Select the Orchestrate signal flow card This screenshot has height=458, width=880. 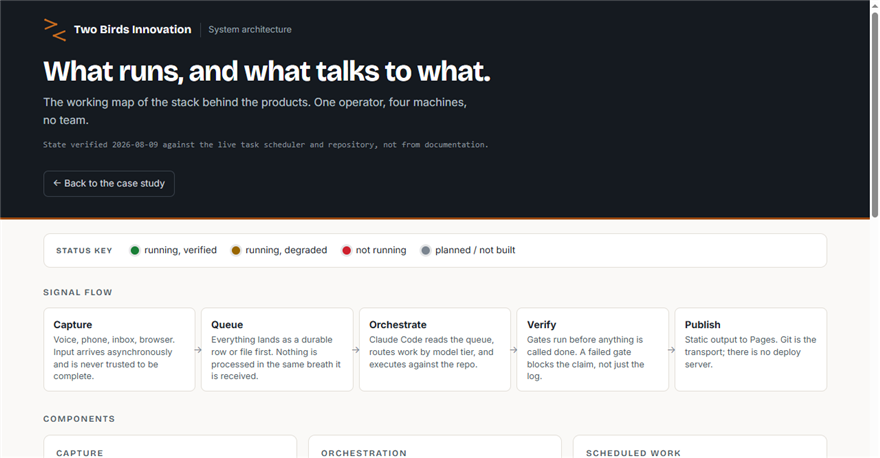pos(435,349)
